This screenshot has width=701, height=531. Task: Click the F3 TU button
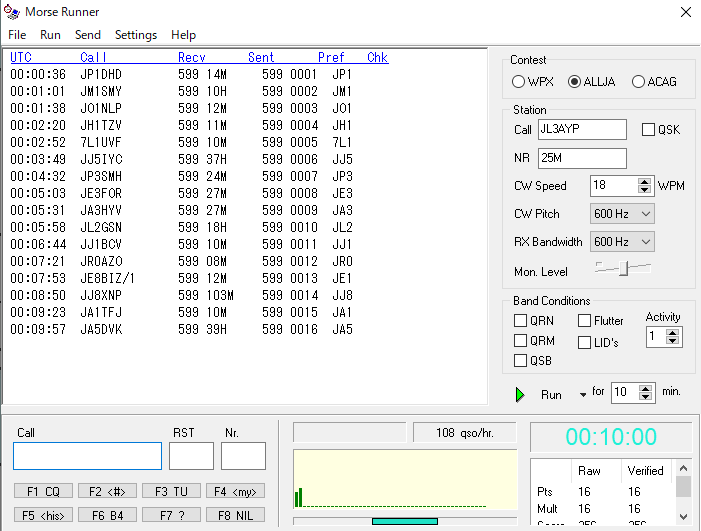(x=171, y=491)
